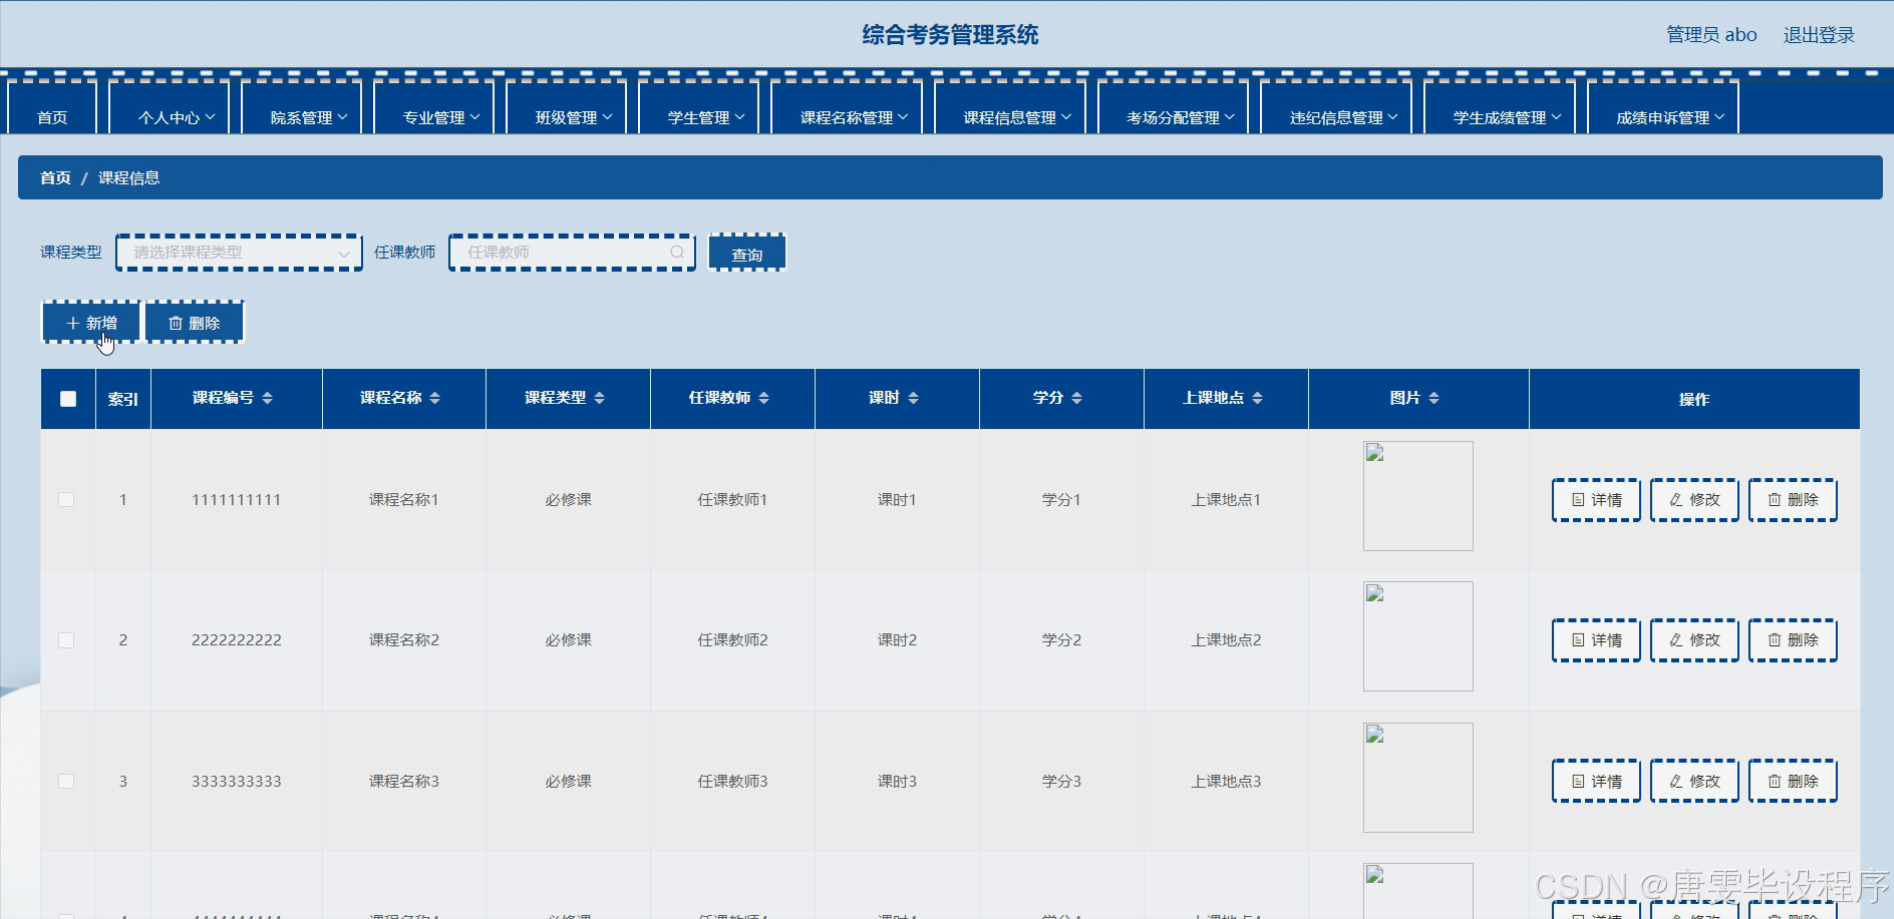1894x919 pixels.
Task: Click the sort icon beside 课程类型 header
Action: pyautogui.click(x=599, y=398)
